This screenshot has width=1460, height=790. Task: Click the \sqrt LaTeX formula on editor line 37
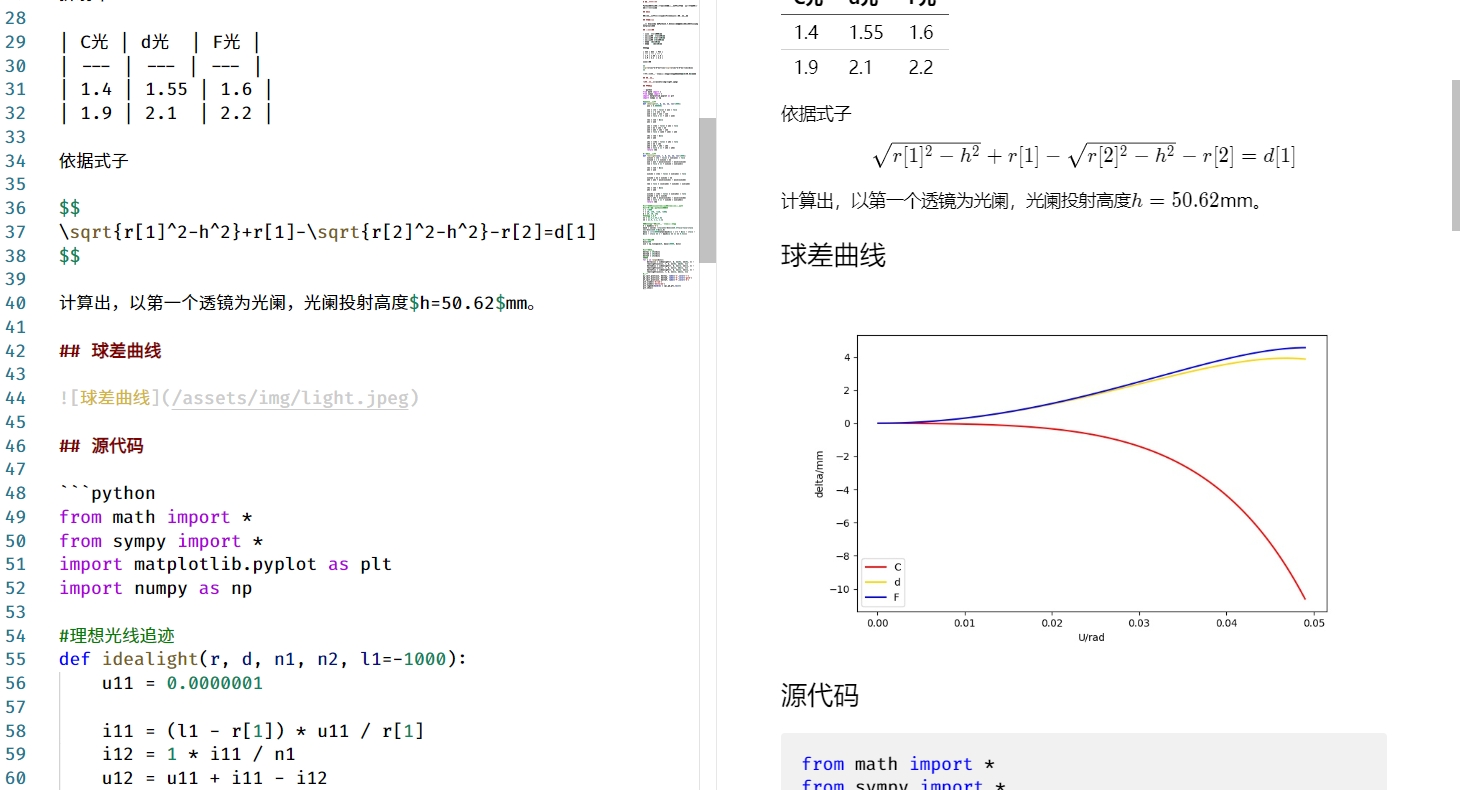click(x=328, y=232)
